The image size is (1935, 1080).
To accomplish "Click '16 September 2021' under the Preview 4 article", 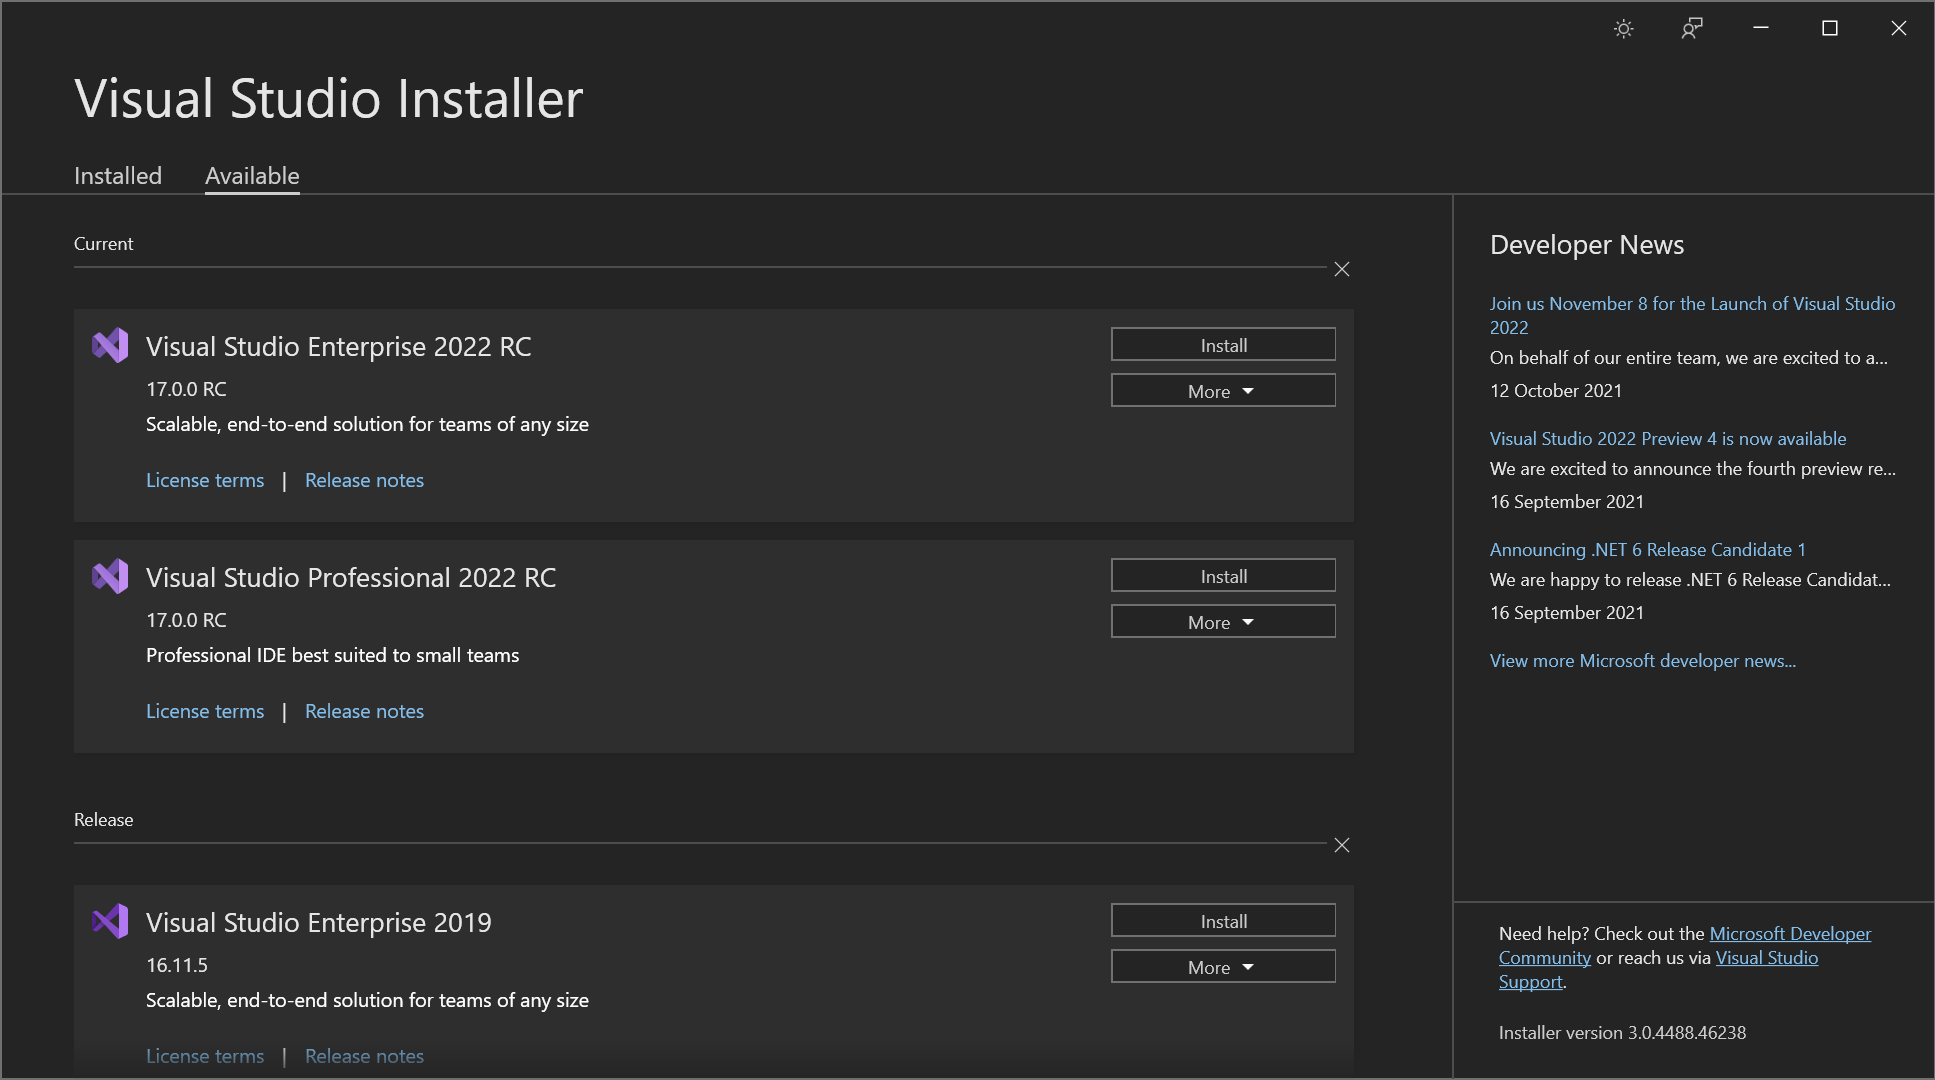I will (x=1567, y=502).
